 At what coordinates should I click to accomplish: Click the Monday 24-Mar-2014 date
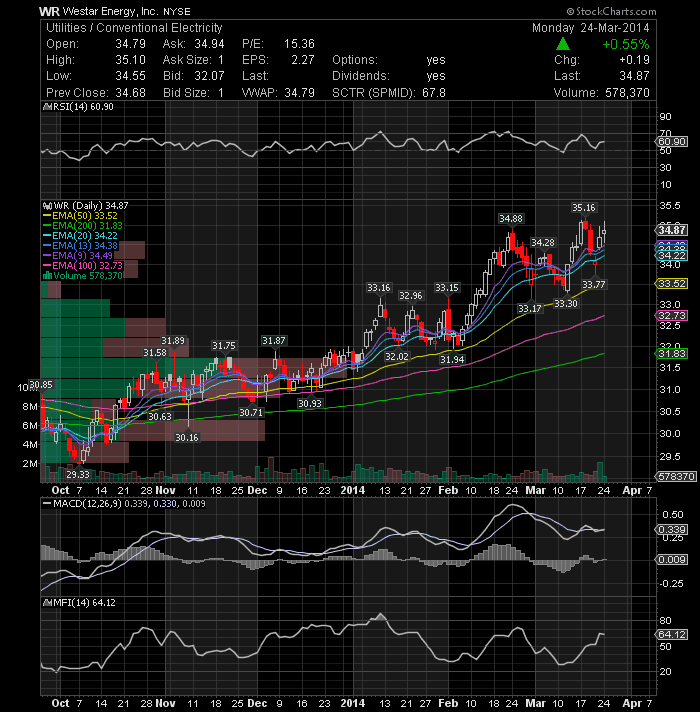591,28
